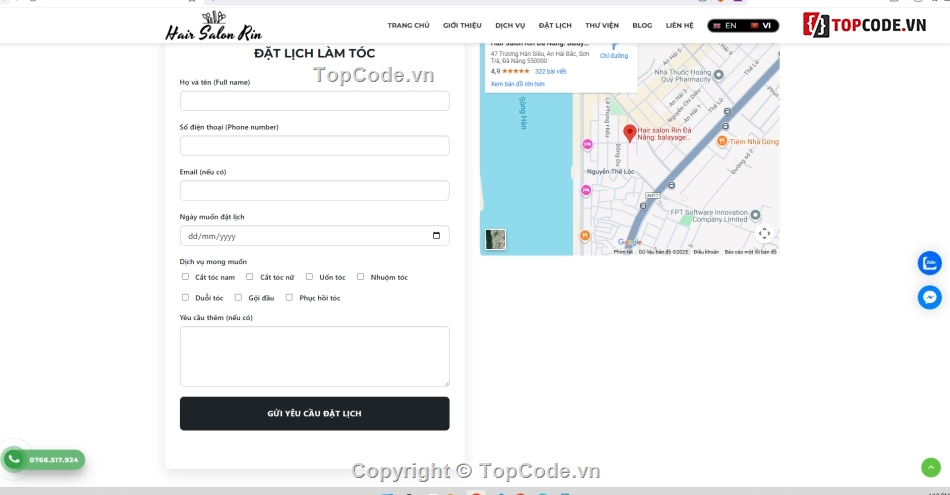This screenshot has height=495, width=950.
Task: Click Nhà Thuốc Hoàng Quy Pharmacy marker
Action: [719, 75]
